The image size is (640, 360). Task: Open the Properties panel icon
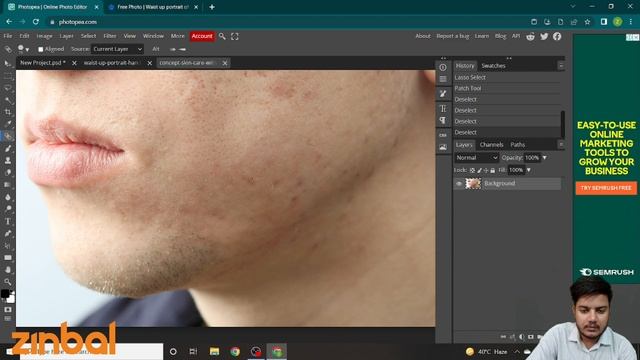[x=443, y=79]
